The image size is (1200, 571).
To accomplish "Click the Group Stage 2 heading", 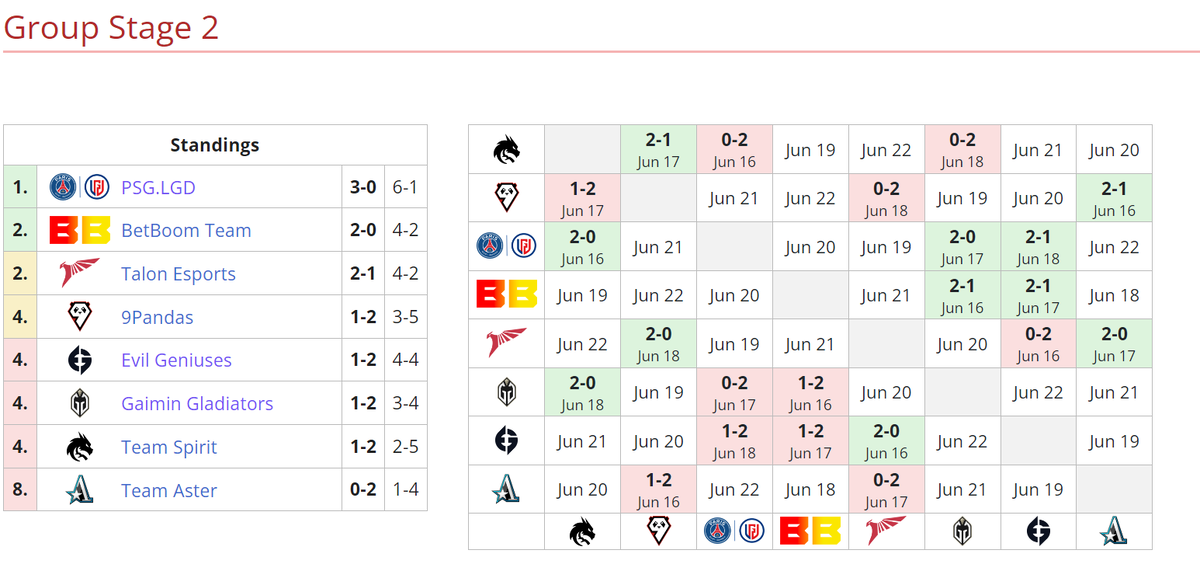I will point(111,27).
